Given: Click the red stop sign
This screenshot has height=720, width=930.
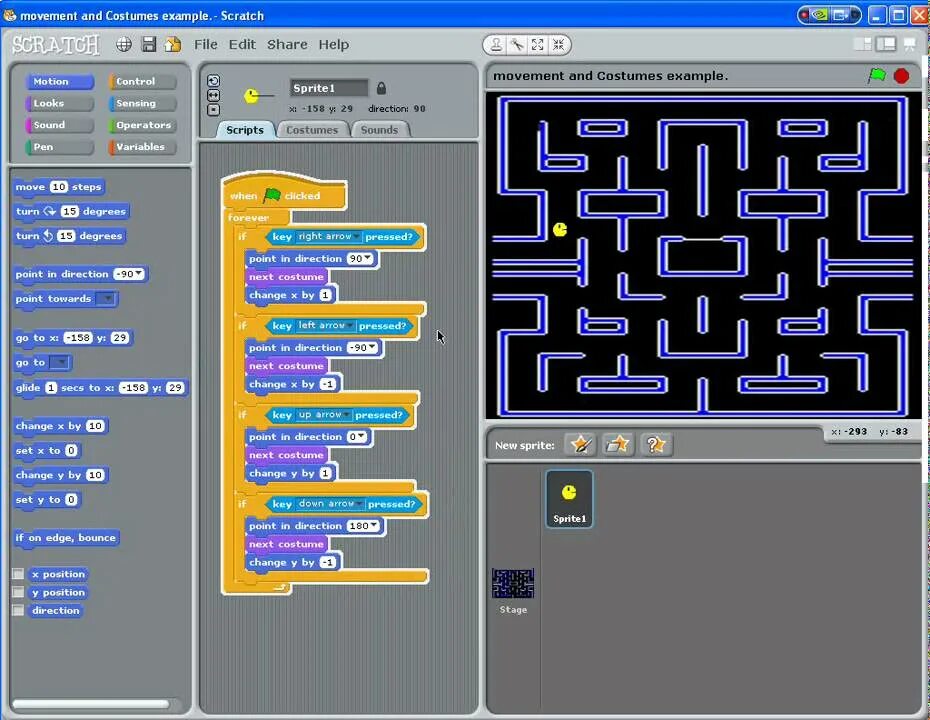Looking at the screenshot, I should pos(902,76).
